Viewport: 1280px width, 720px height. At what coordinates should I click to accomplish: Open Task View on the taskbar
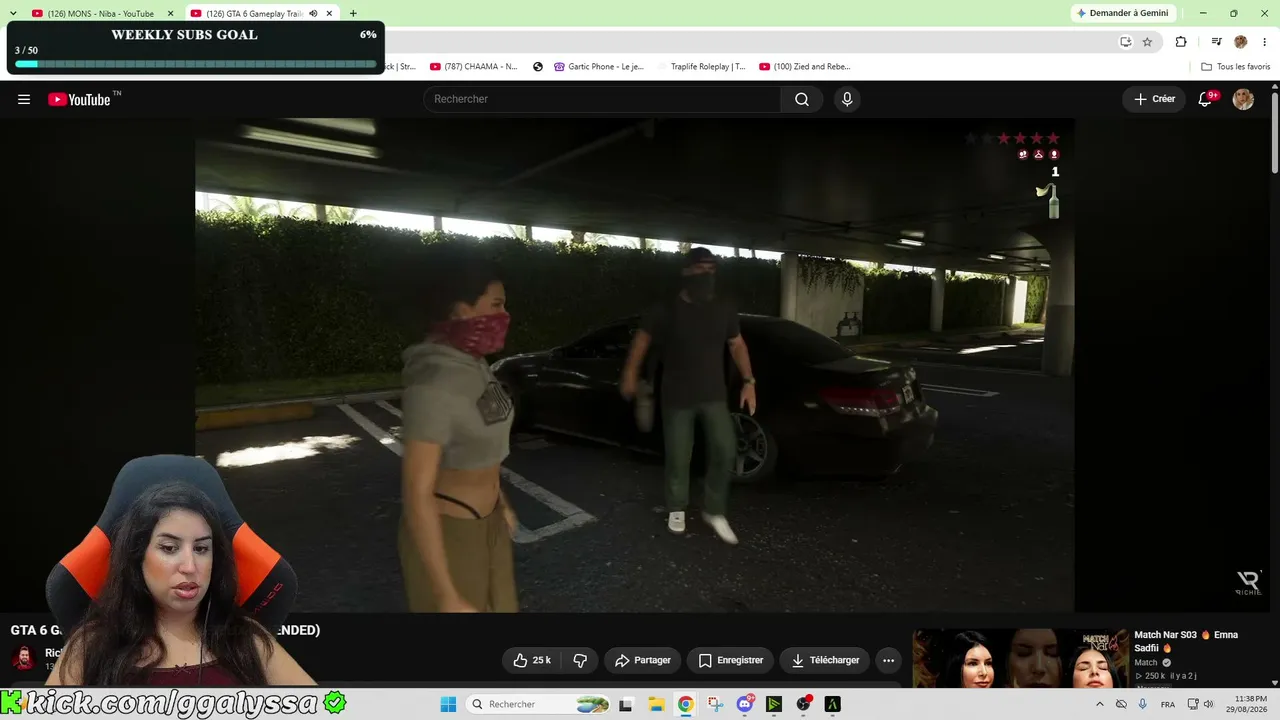(626, 704)
